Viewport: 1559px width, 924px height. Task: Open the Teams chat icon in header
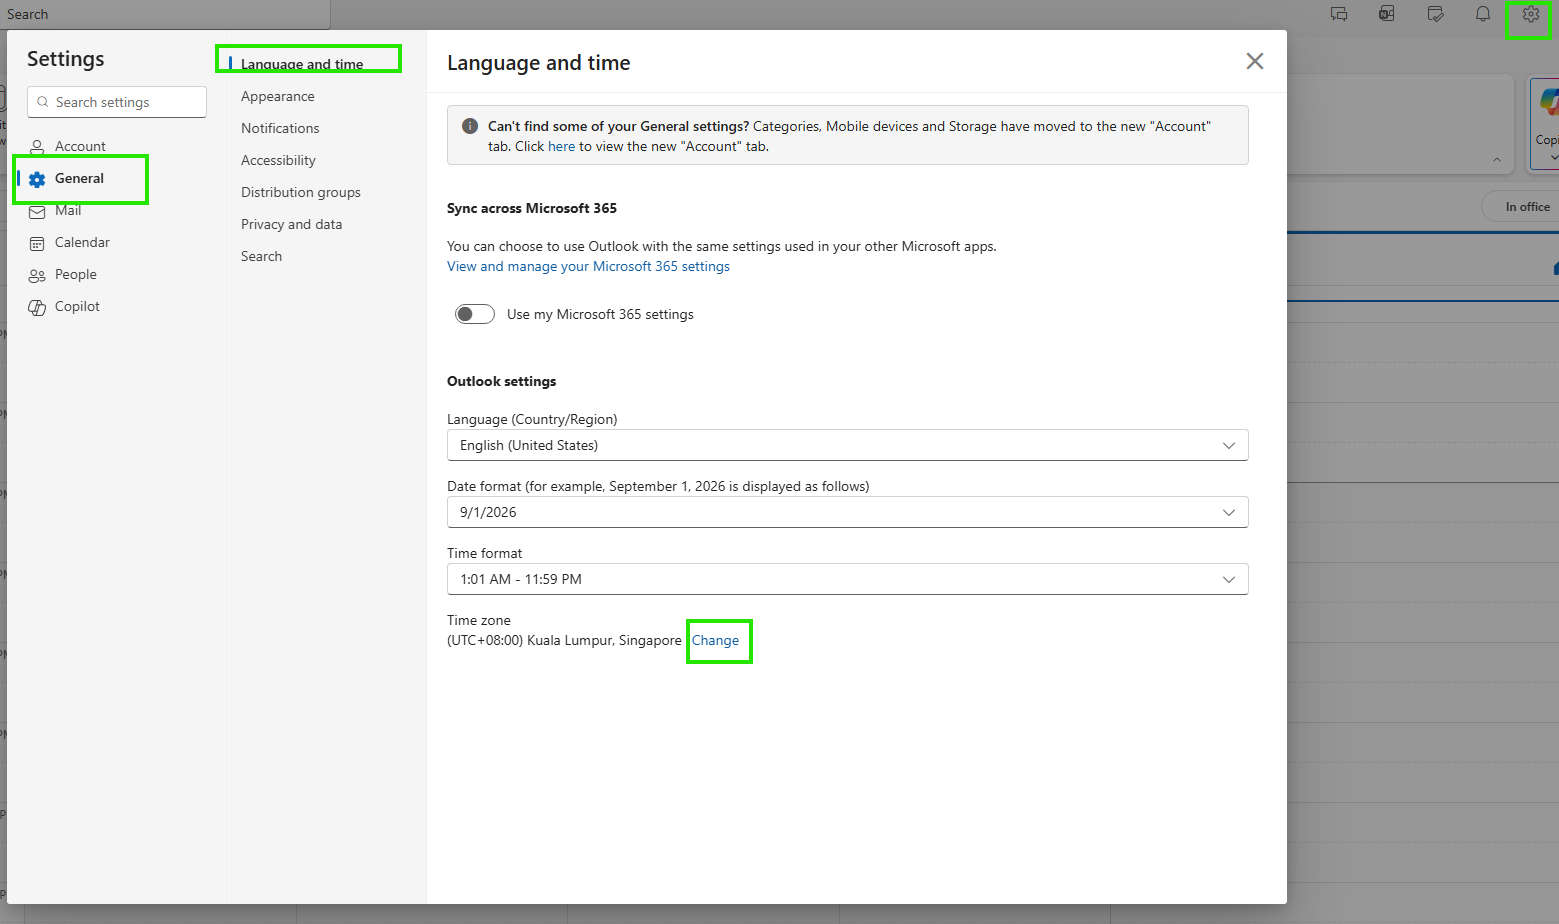pos(1339,14)
